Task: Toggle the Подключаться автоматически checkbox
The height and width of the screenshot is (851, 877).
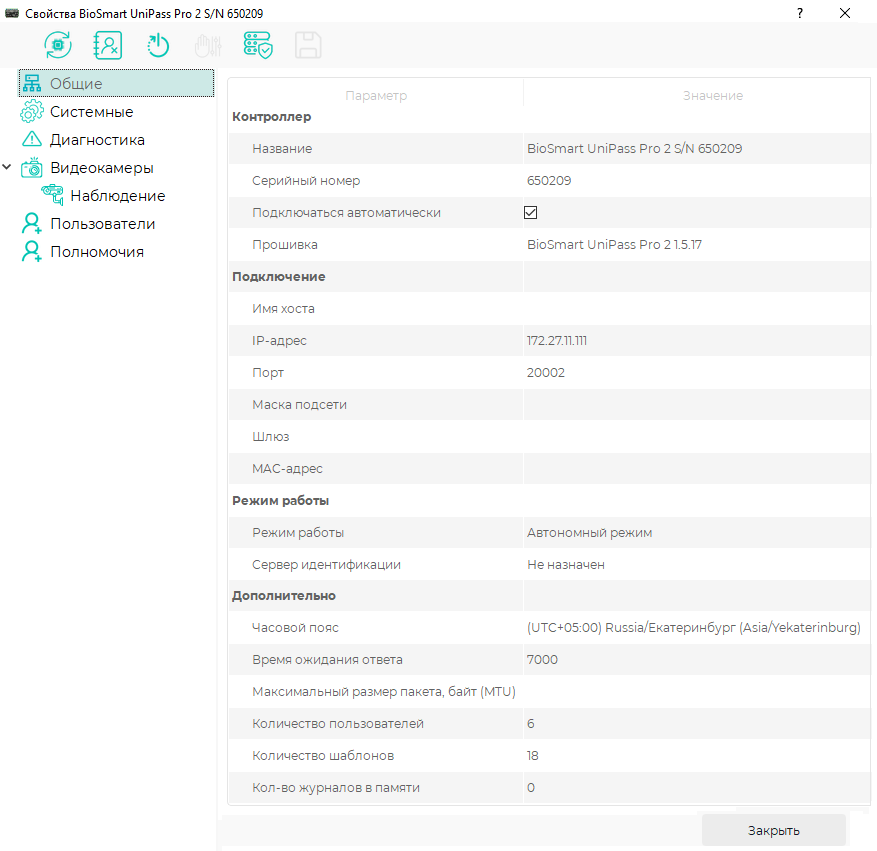Action: pyautogui.click(x=530, y=212)
